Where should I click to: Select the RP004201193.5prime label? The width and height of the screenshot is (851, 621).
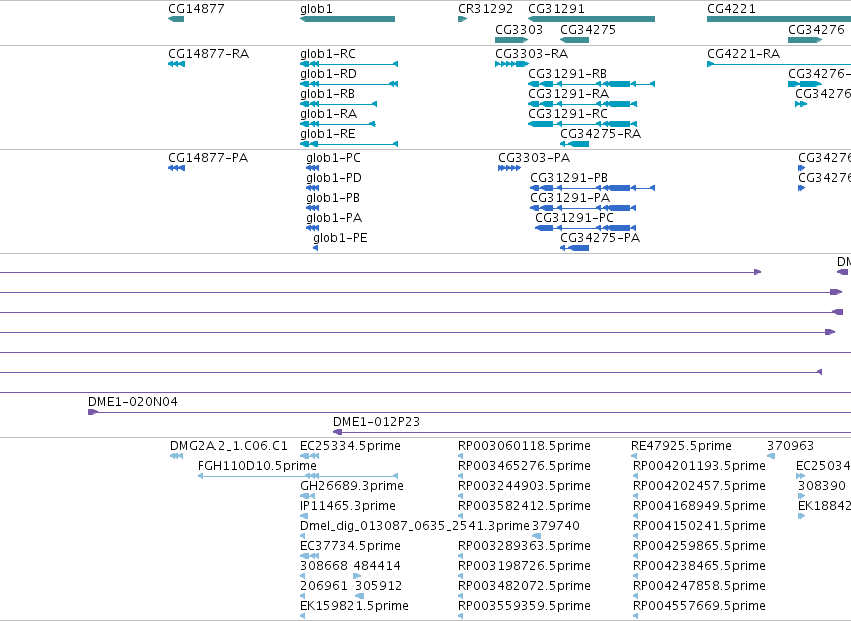pos(700,466)
